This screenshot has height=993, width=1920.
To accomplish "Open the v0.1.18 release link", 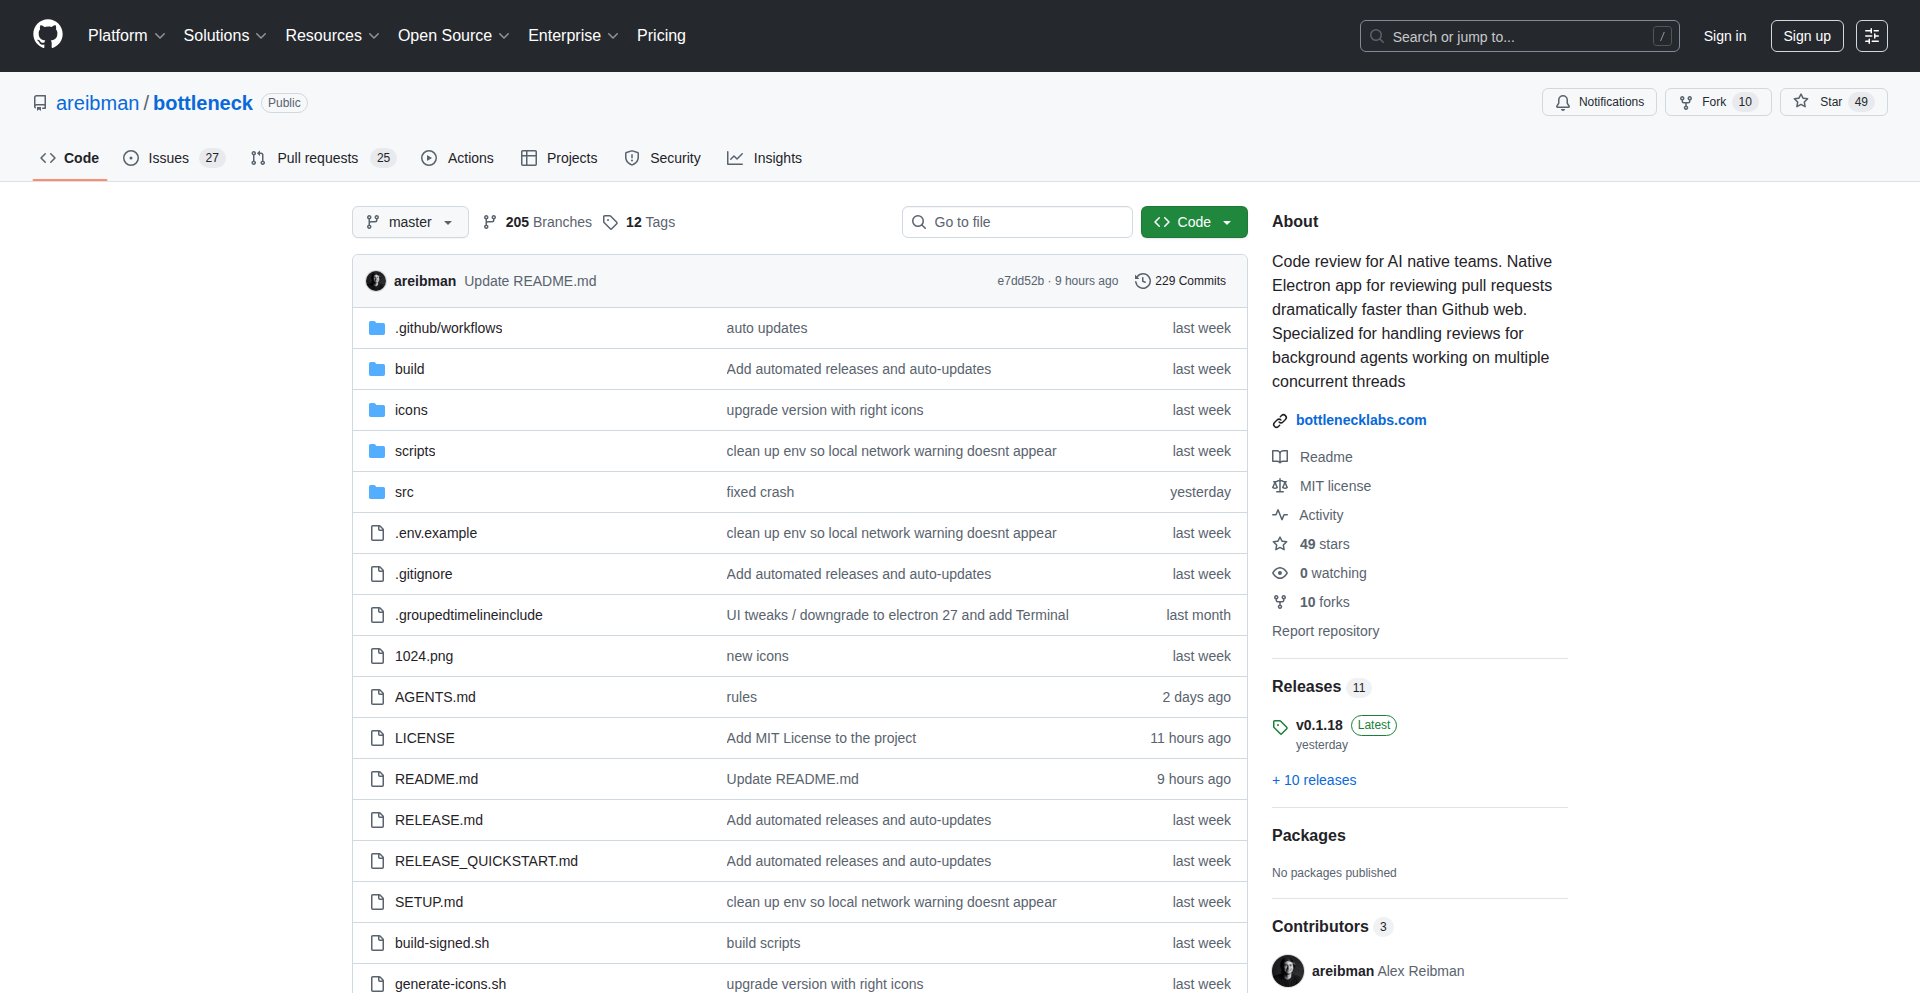I will coord(1319,725).
